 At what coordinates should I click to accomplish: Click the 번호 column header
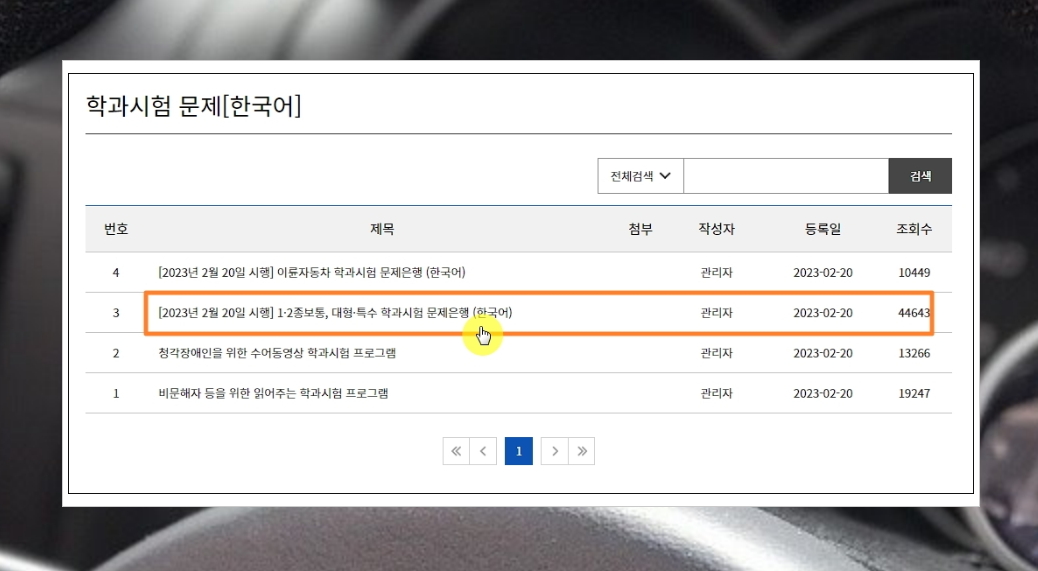pos(116,229)
